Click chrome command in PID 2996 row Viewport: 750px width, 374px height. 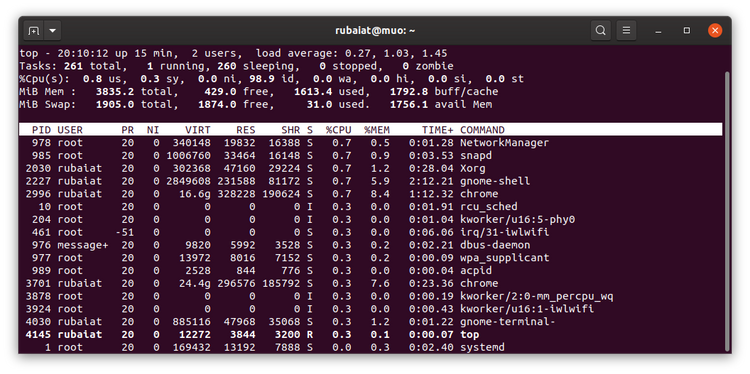point(479,194)
